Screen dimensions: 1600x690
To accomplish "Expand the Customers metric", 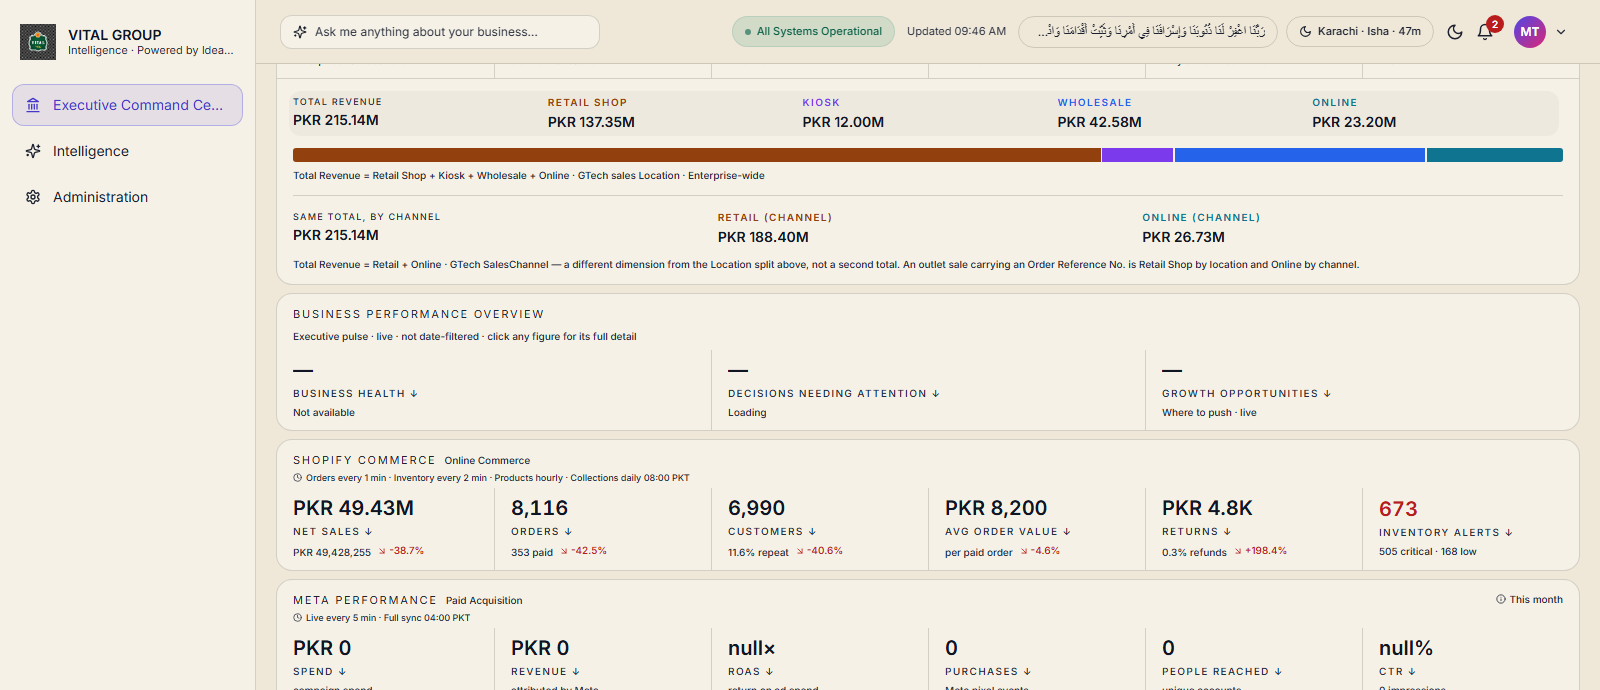I will 772,532.
